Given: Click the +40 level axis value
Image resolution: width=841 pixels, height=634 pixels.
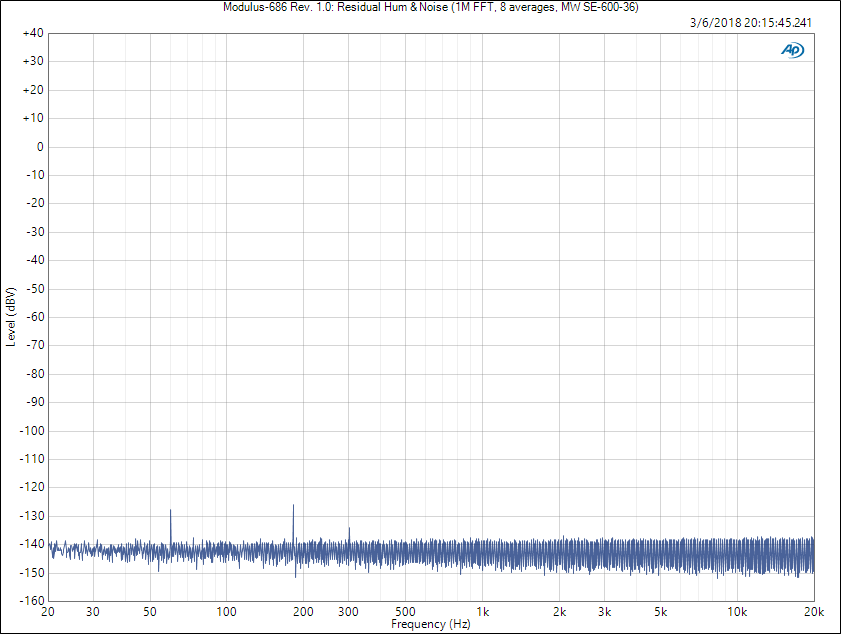Looking at the screenshot, I should (x=33, y=33).
